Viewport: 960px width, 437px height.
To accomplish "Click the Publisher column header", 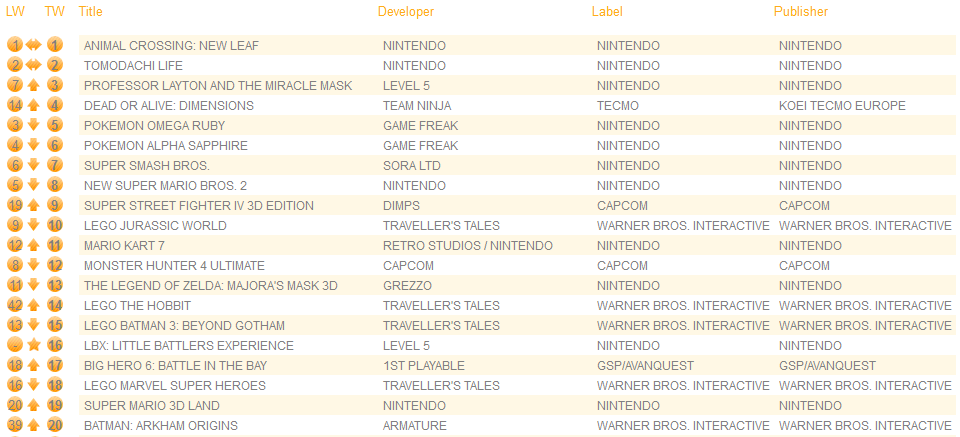I will [801, 12].
